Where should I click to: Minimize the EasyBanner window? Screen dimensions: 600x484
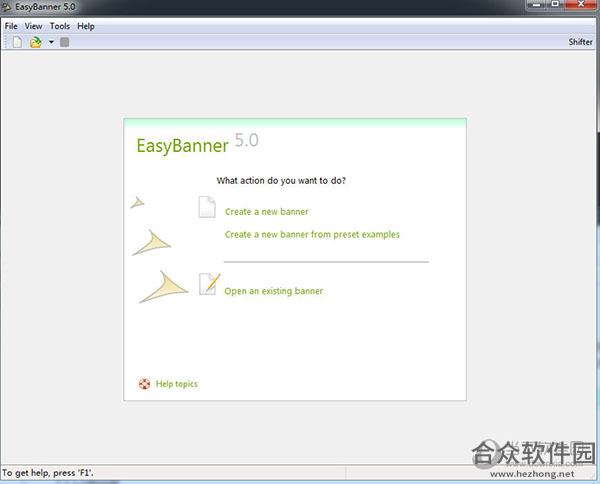(536, 5)
